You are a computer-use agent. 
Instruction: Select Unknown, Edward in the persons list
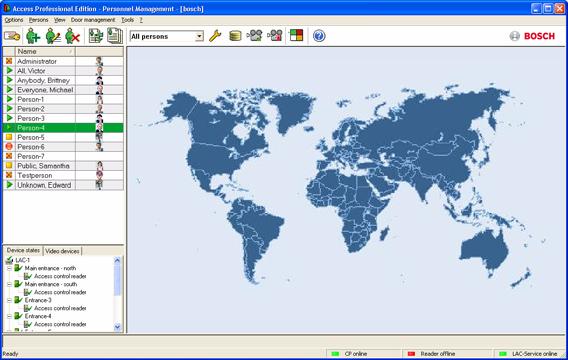point(63,185)
